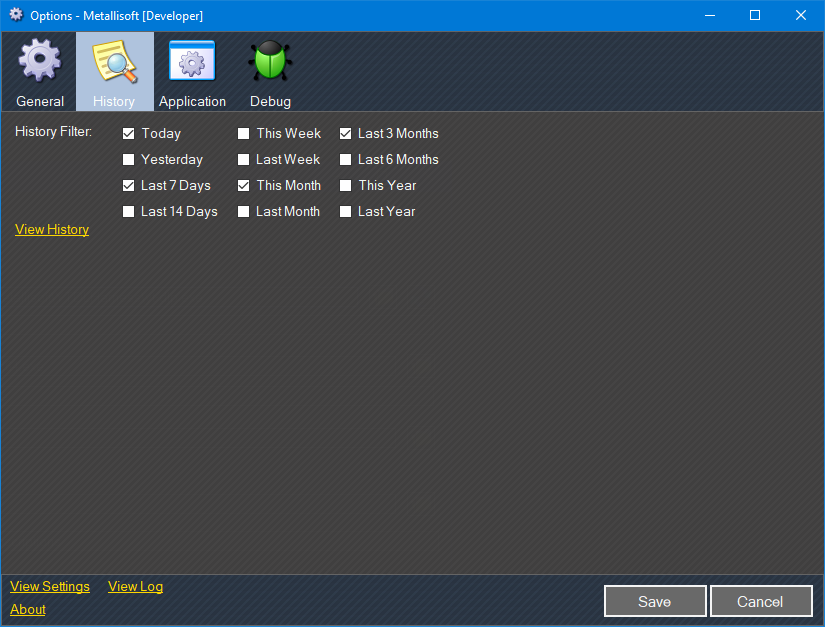825x627 pixels.
Task: Check the Last 14 Days box
Action: (x=128, y=211)
